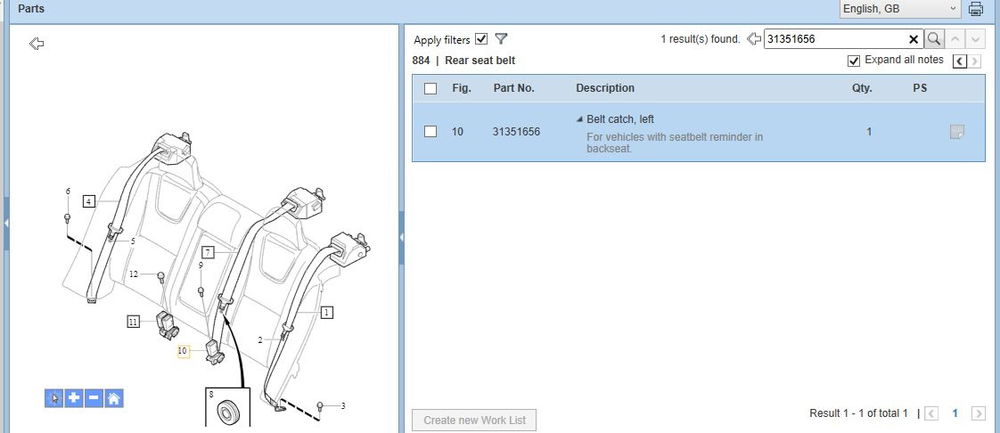Zoom in on the parts diagram
Screen dimensions: 1000x433
[x=74, y=398]
